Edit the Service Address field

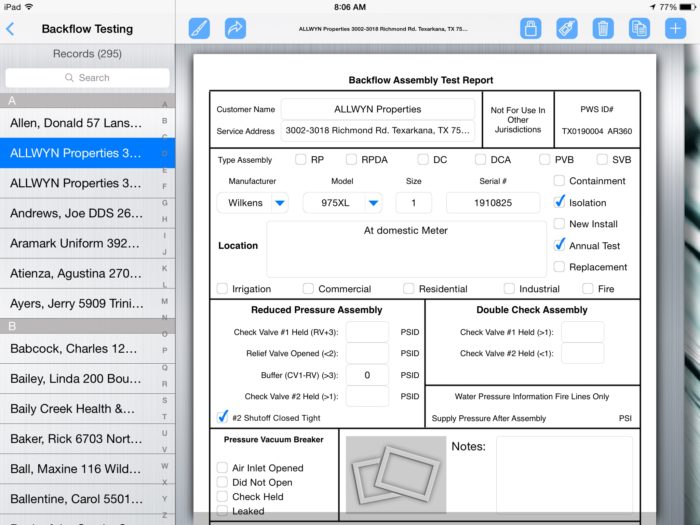[x=378, y=130]
